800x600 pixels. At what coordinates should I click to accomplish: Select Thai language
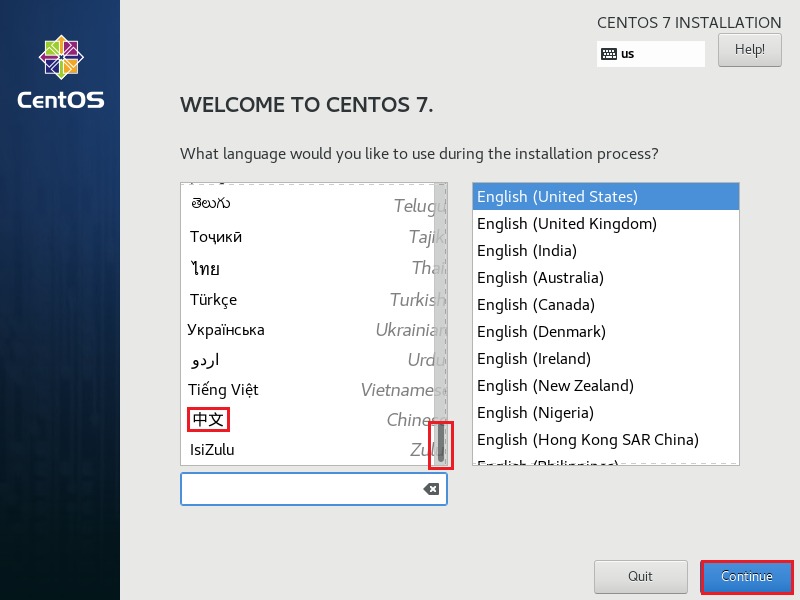(313, 268)
